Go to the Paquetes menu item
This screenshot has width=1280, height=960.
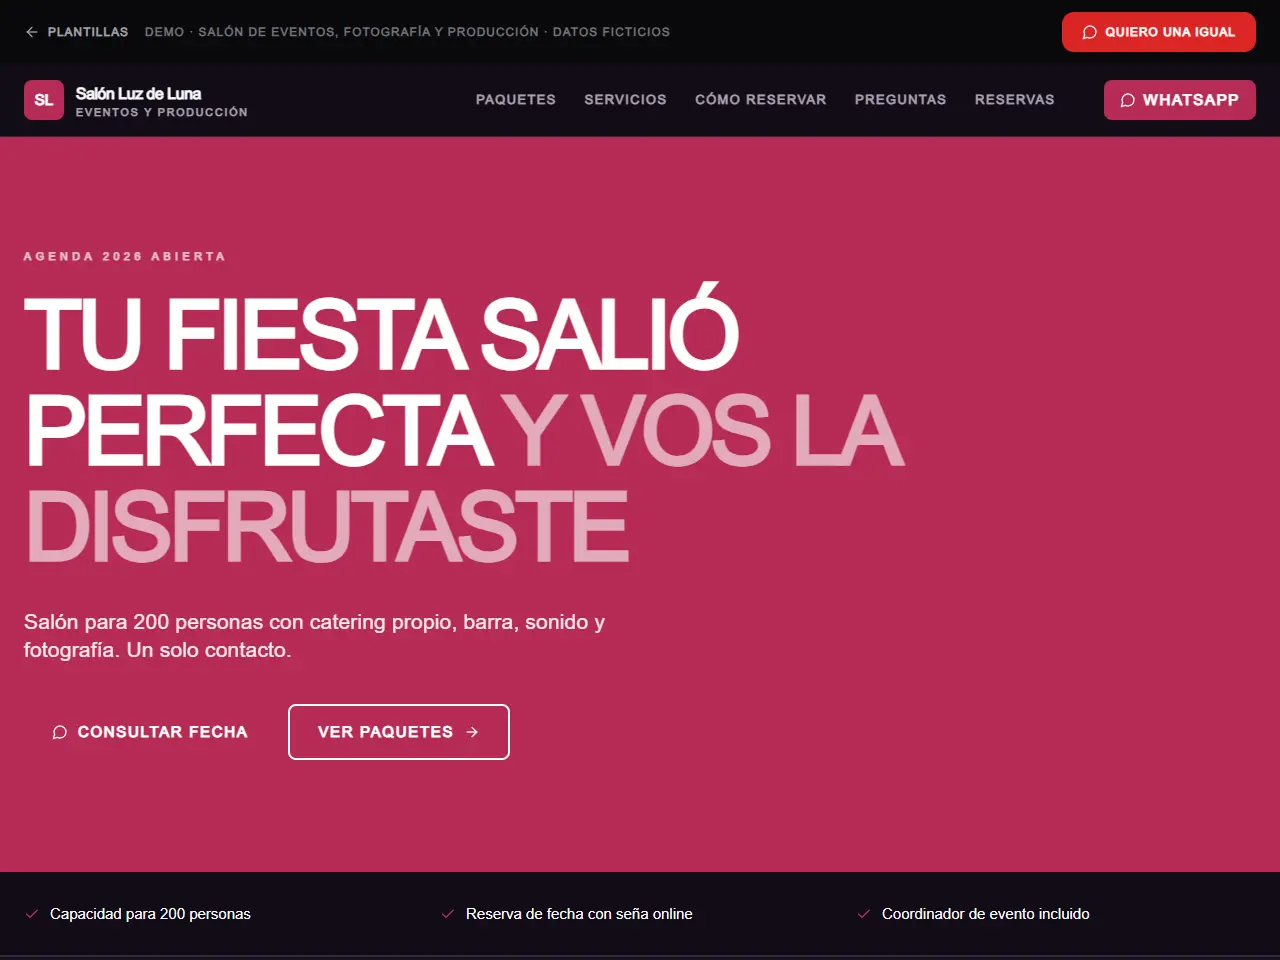pyautogui.click(x=516, y=100)
